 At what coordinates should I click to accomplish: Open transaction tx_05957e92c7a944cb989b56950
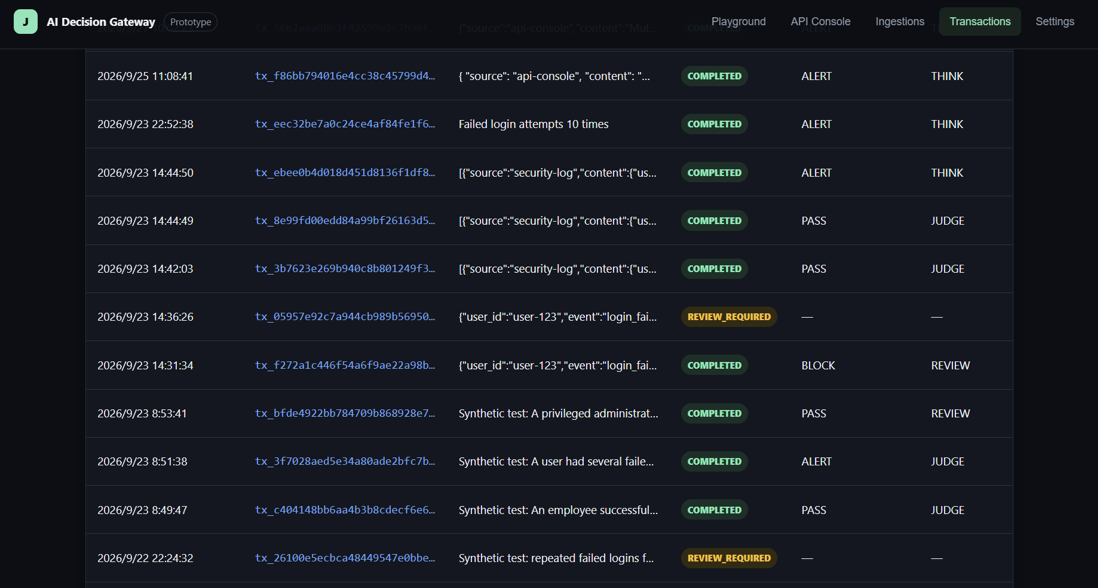tap(345, 317)
